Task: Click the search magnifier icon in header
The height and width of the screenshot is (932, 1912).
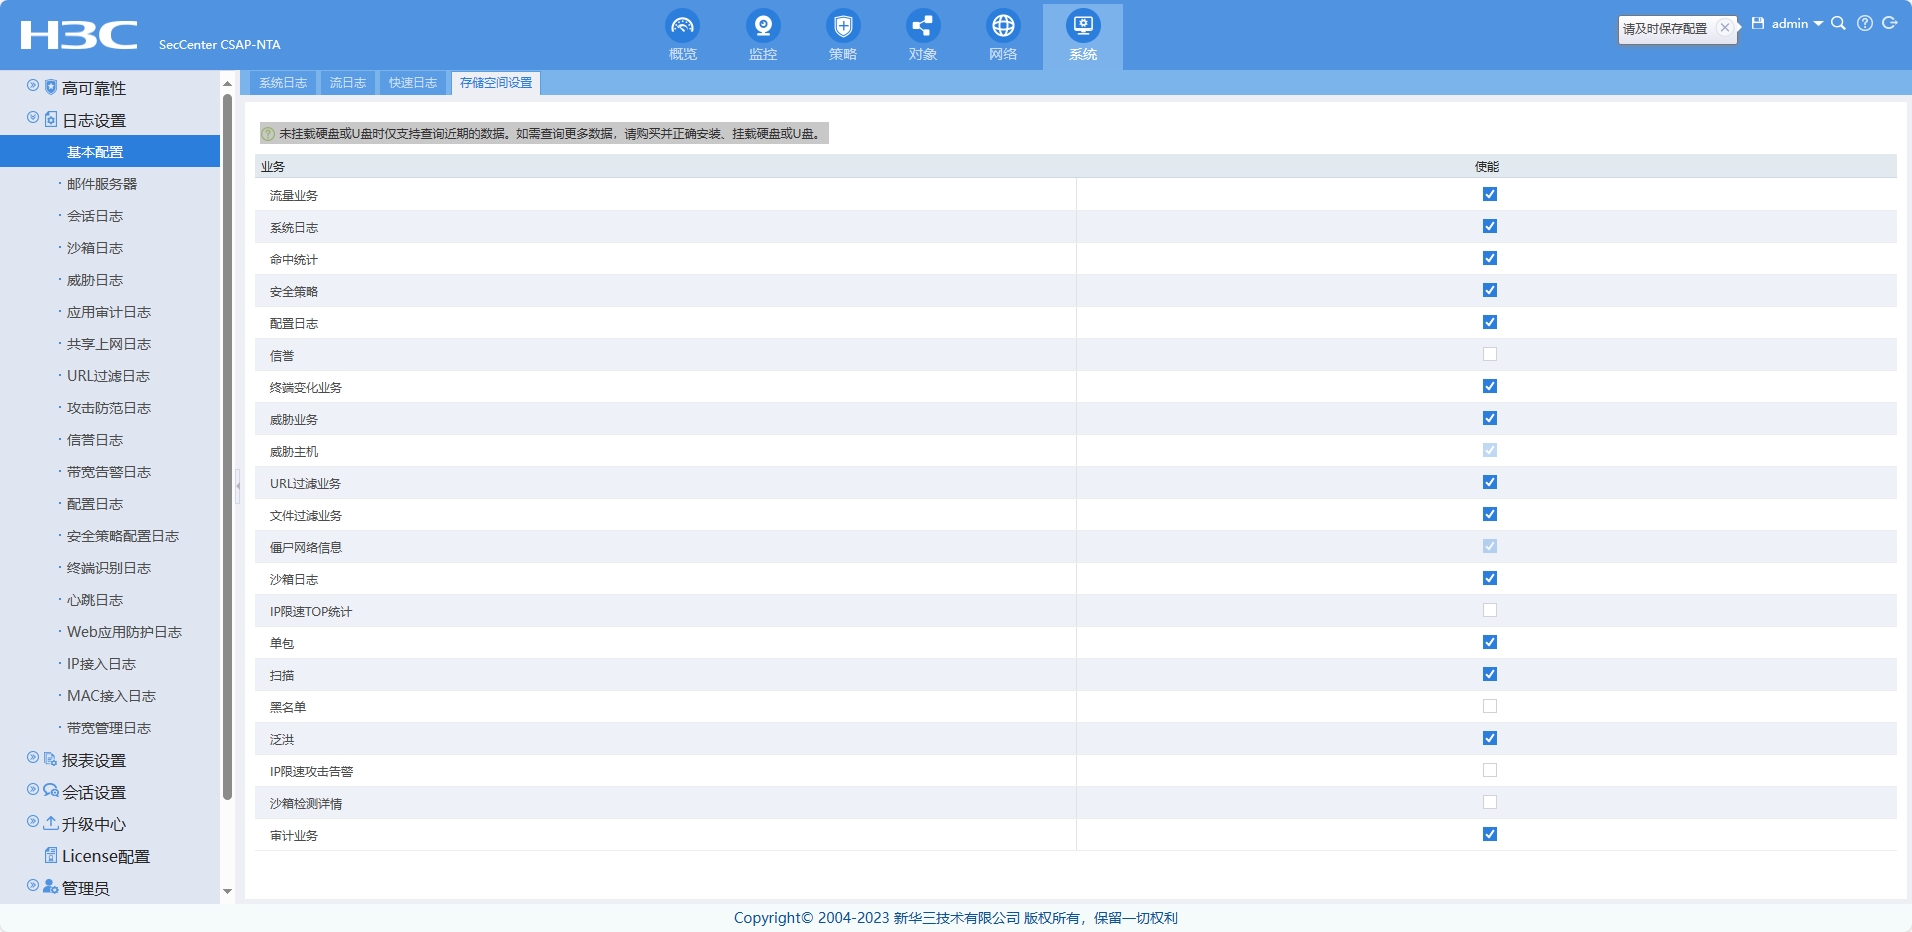Action: pyautogui.click(x=1838, y=23)
